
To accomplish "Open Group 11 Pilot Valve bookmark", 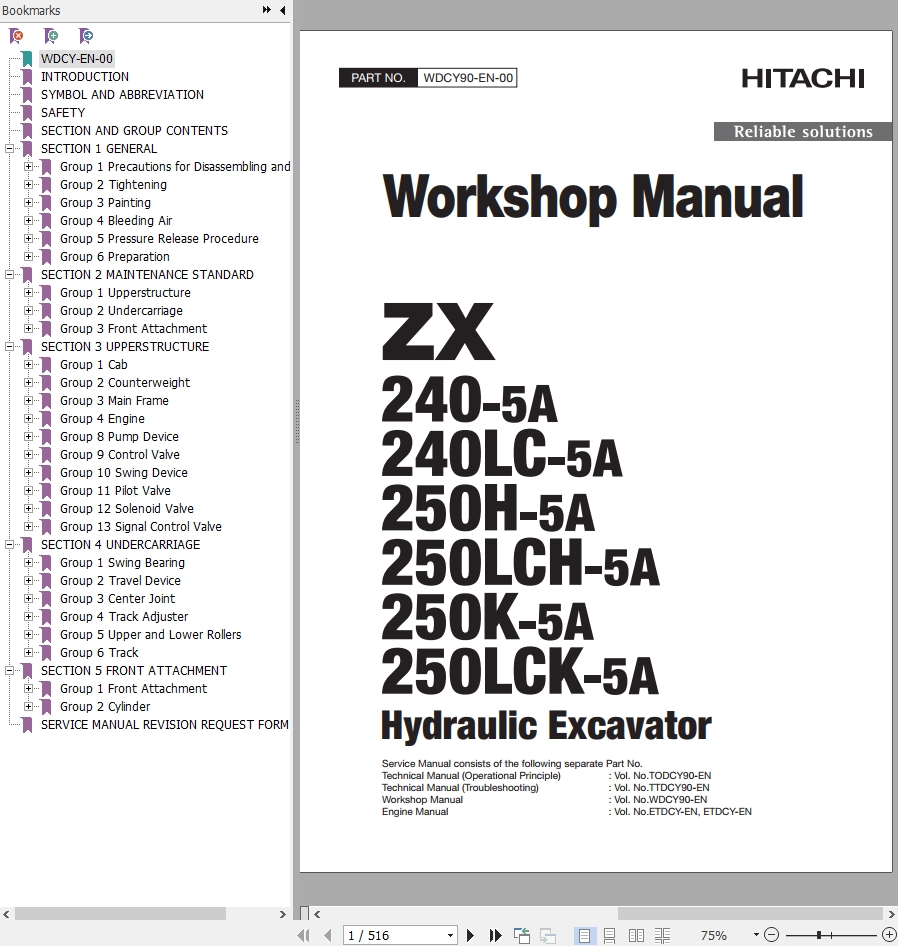I will pos(115,490).
